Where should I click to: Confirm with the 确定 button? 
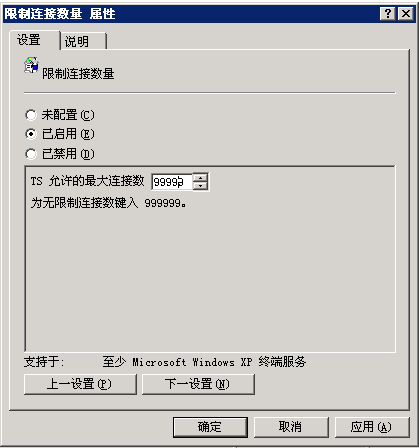click(x=210, y=427)
